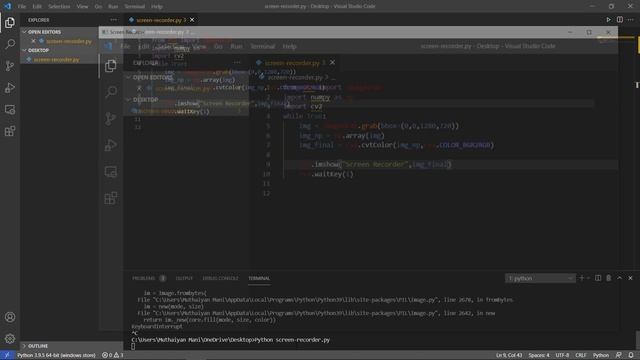This screenshot has width=640, height=360.
Task: Open the Selection menu in outer VS Code
Action: coord(59,7)
